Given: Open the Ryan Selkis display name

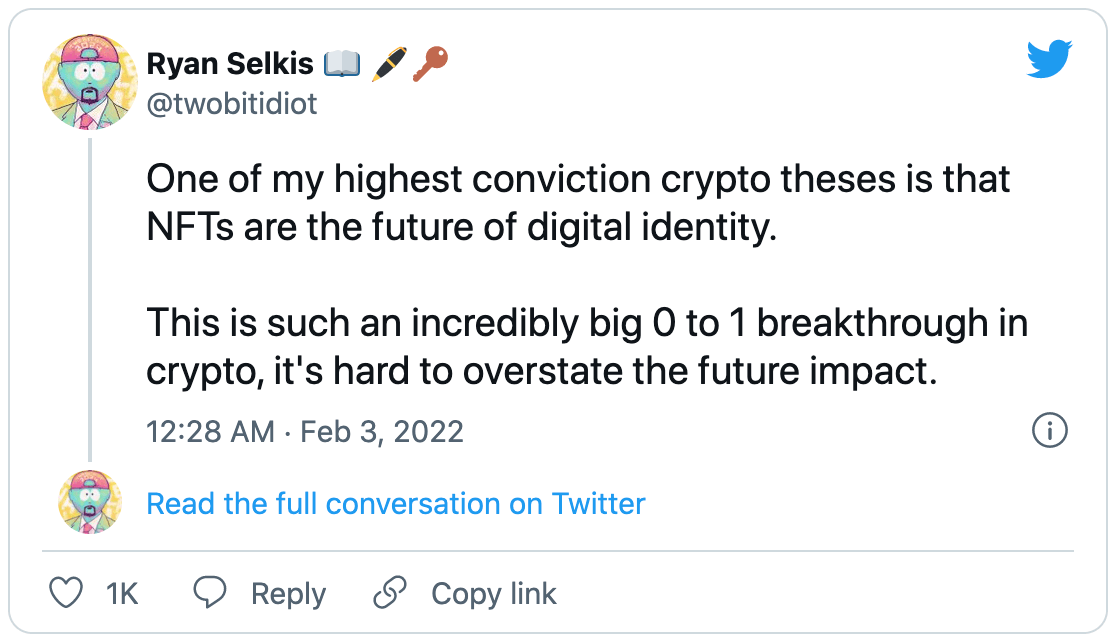Looking at the screenshot, I should coord(230,64).
